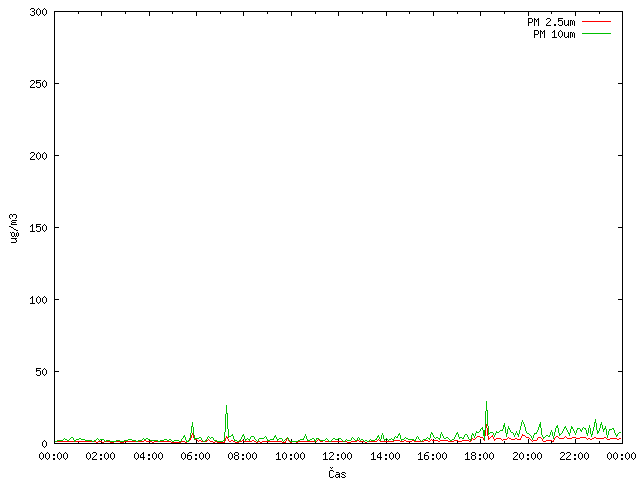Screen dimensions: 640x480
Task: Click the 18:00 time label
Action: click(479, 456)
